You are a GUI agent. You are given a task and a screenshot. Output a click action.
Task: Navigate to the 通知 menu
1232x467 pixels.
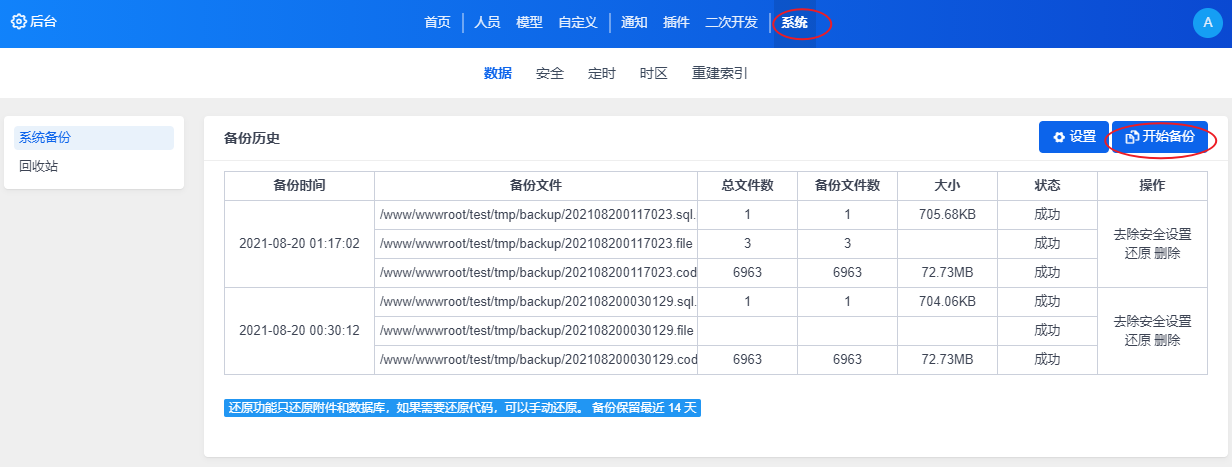[634, 22]
